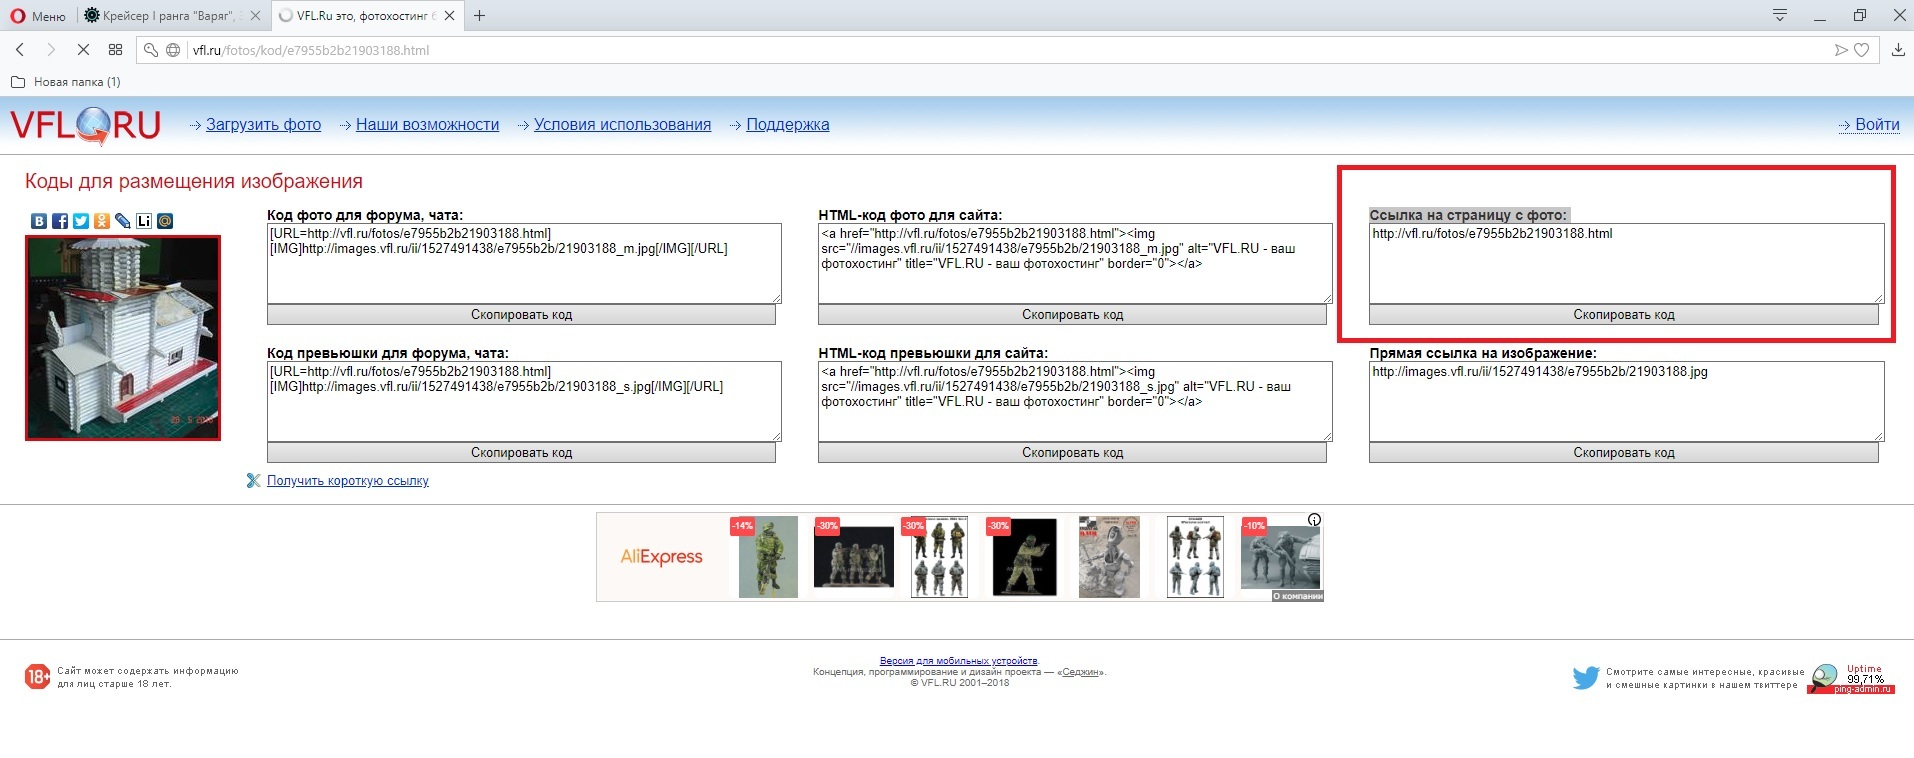Click Скопировать код under forum photo code
Viewport: 1914px width, 758px height.
(521, 315)
